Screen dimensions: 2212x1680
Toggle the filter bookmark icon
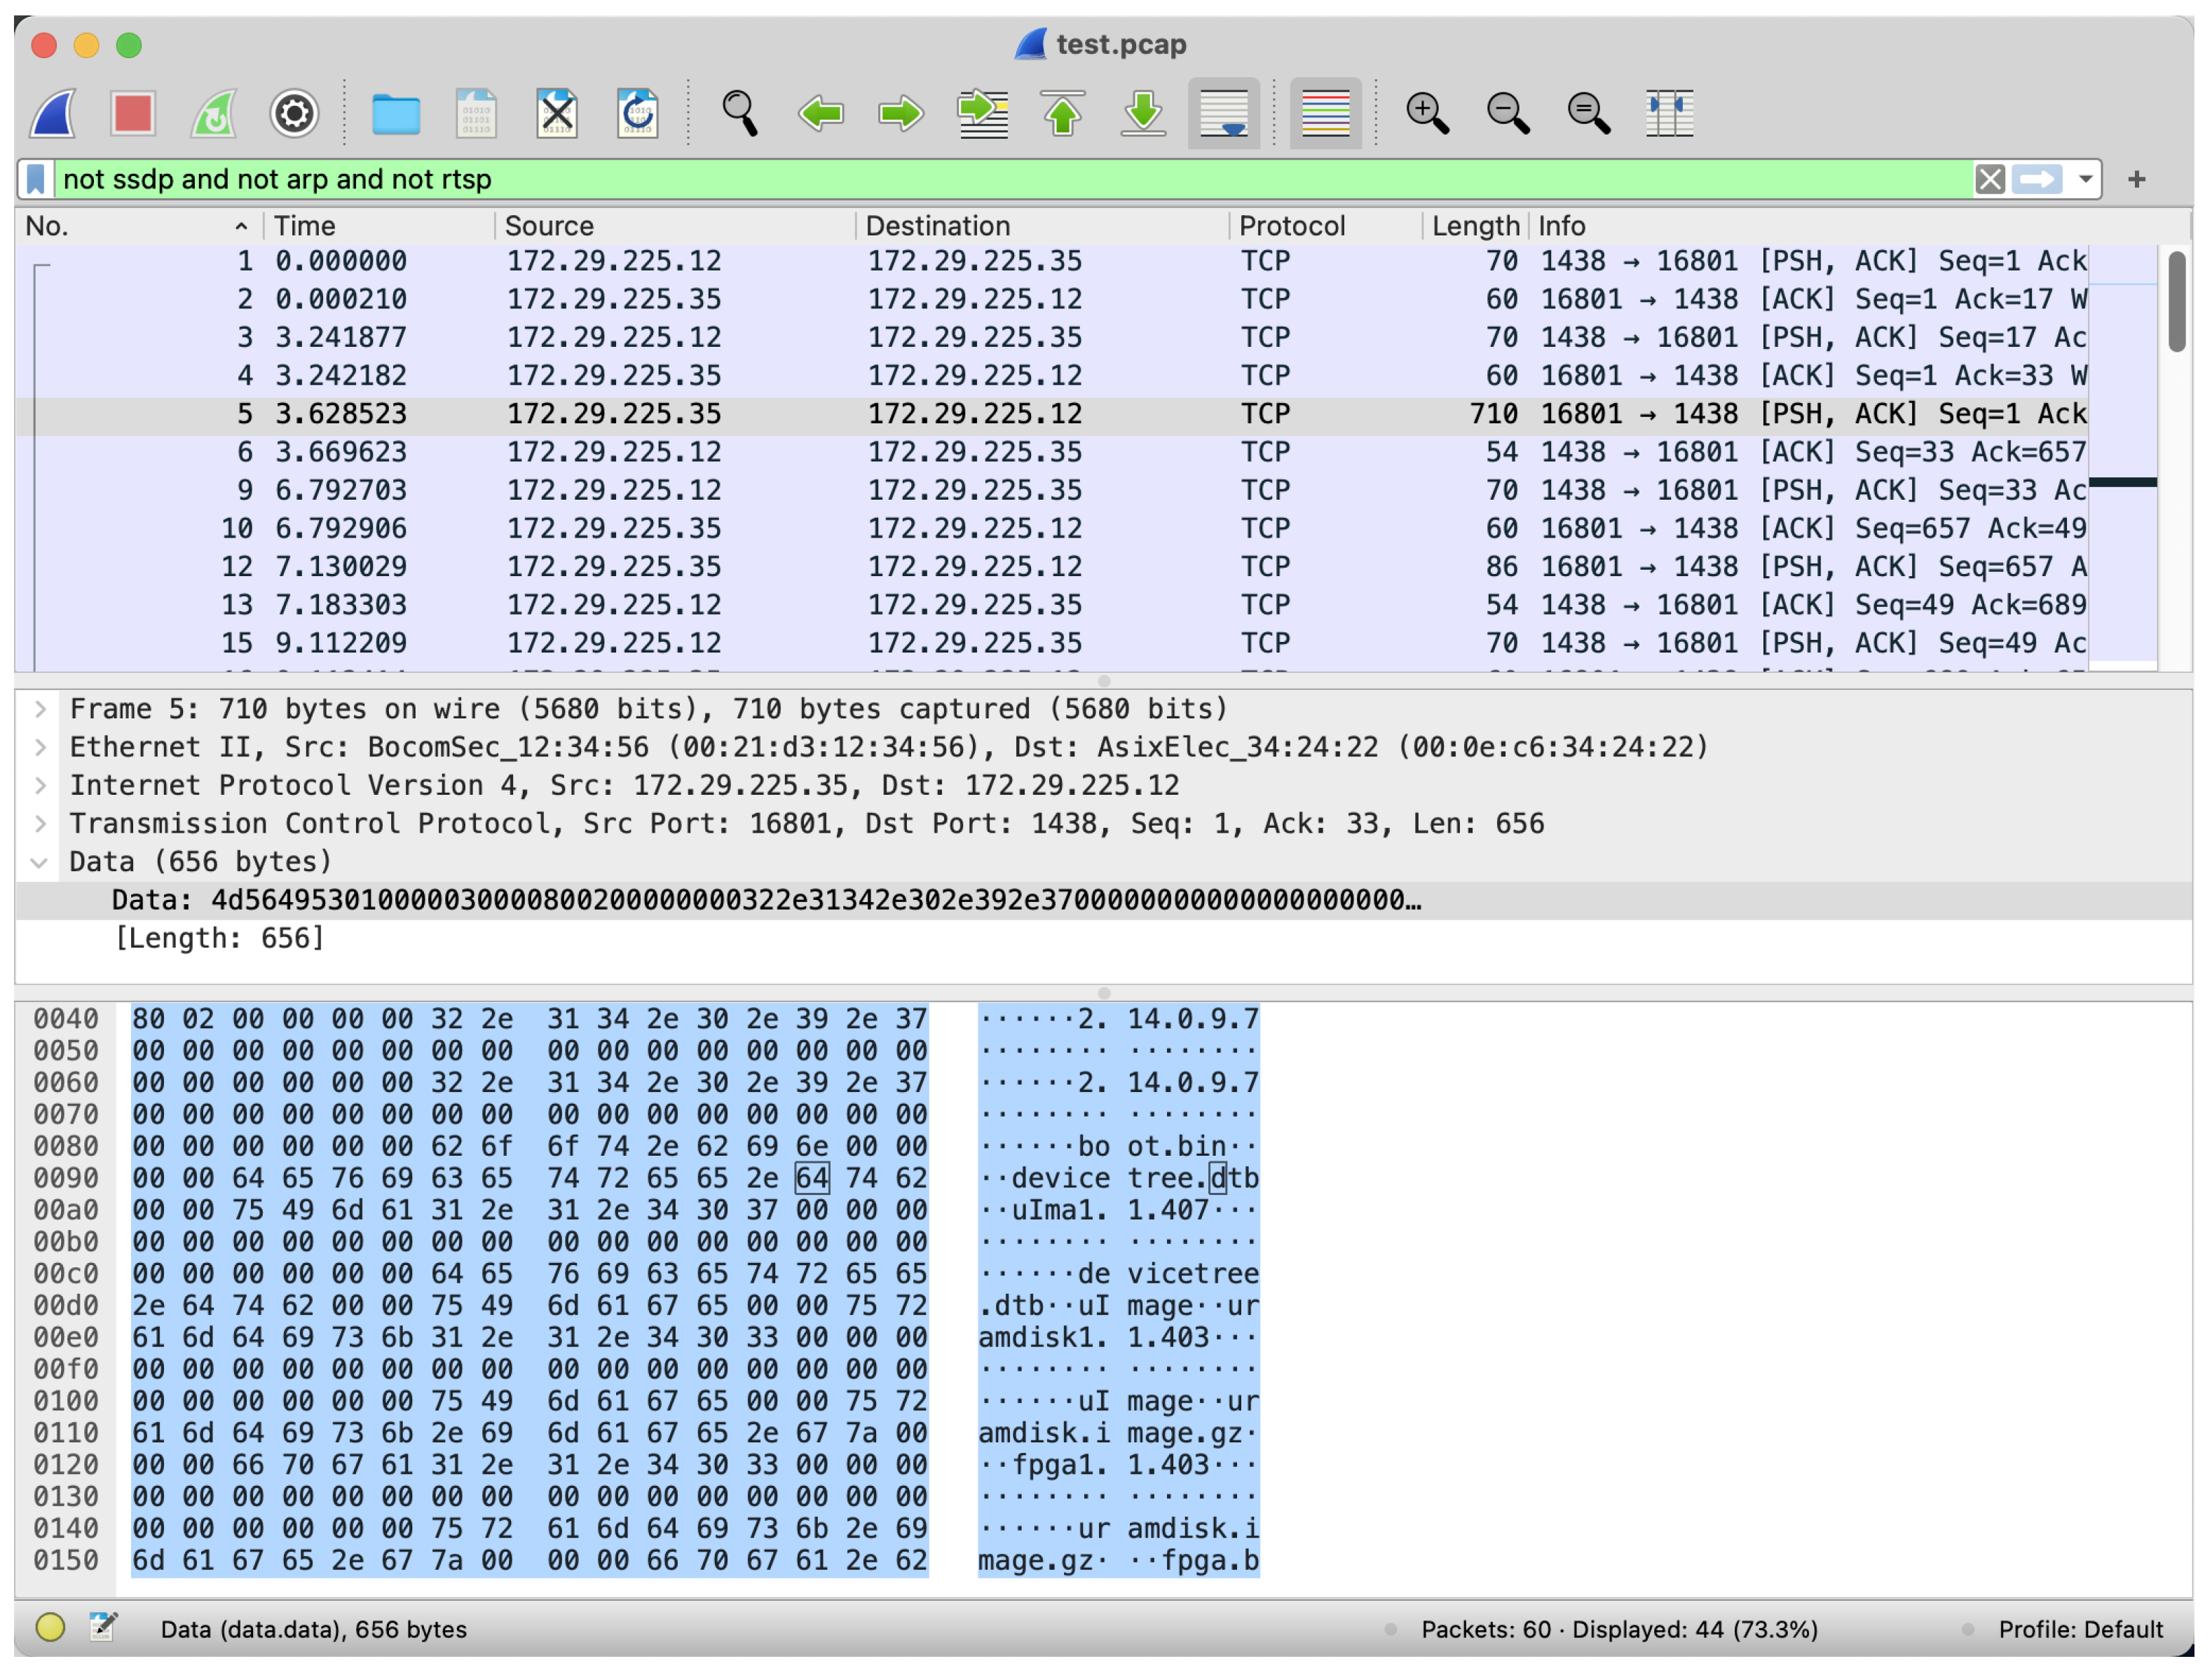coord(36,179)
